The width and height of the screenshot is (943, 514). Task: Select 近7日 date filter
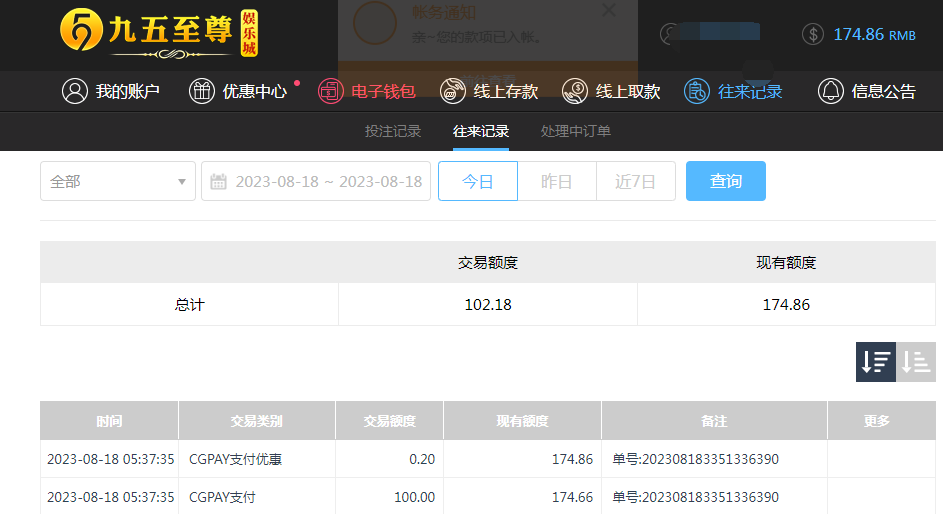click(x=636, y=181)
